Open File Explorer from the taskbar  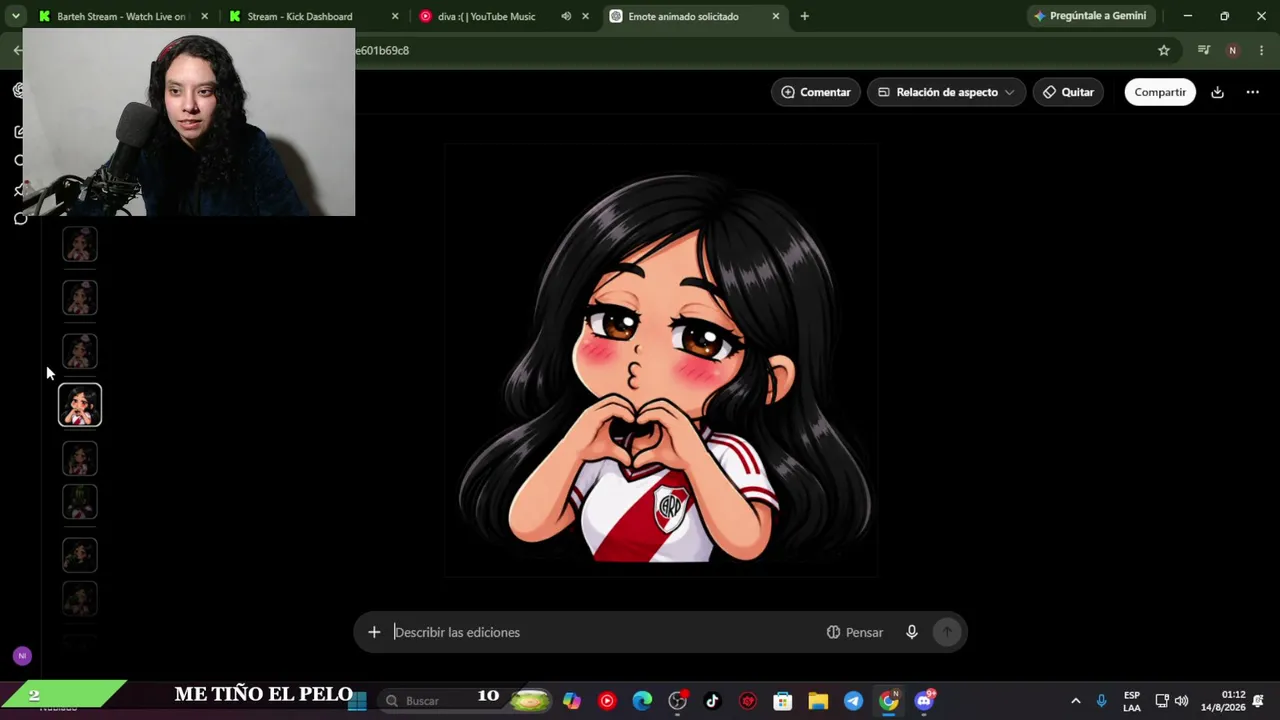(818, 701)
